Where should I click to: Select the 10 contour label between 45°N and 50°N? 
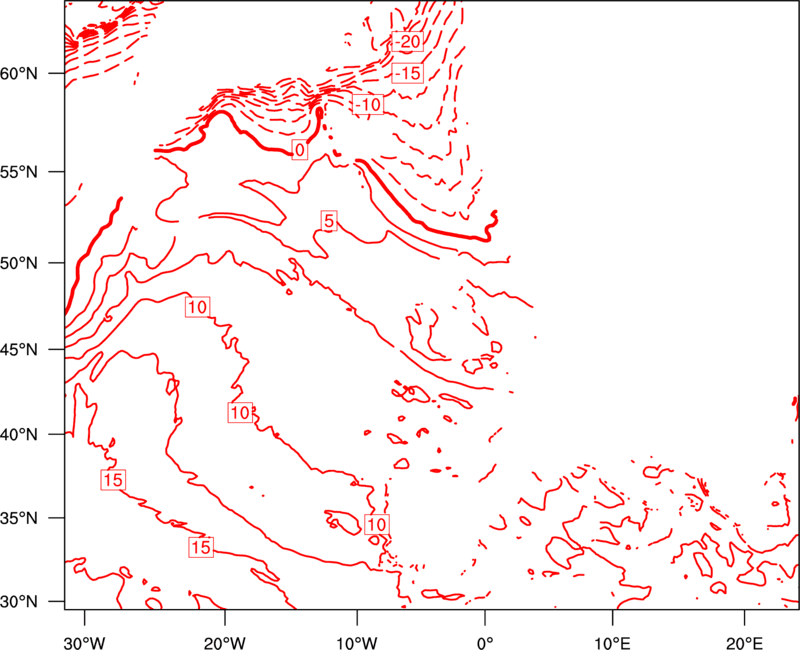197,307
